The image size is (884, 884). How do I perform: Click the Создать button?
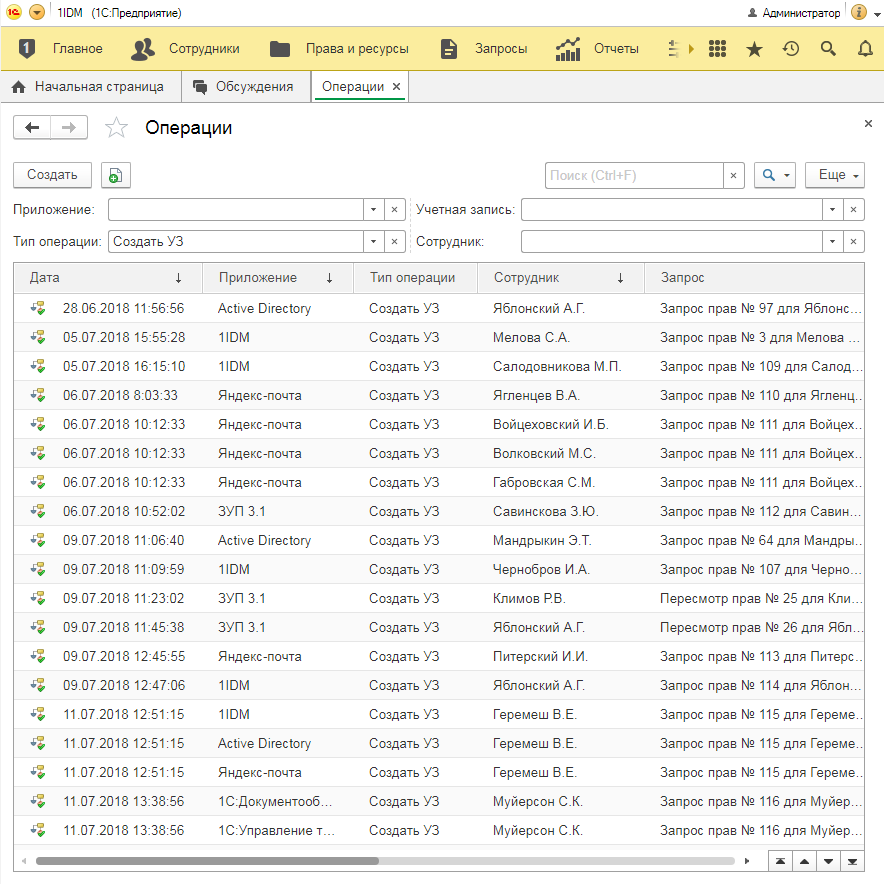(x=52, y=175)
